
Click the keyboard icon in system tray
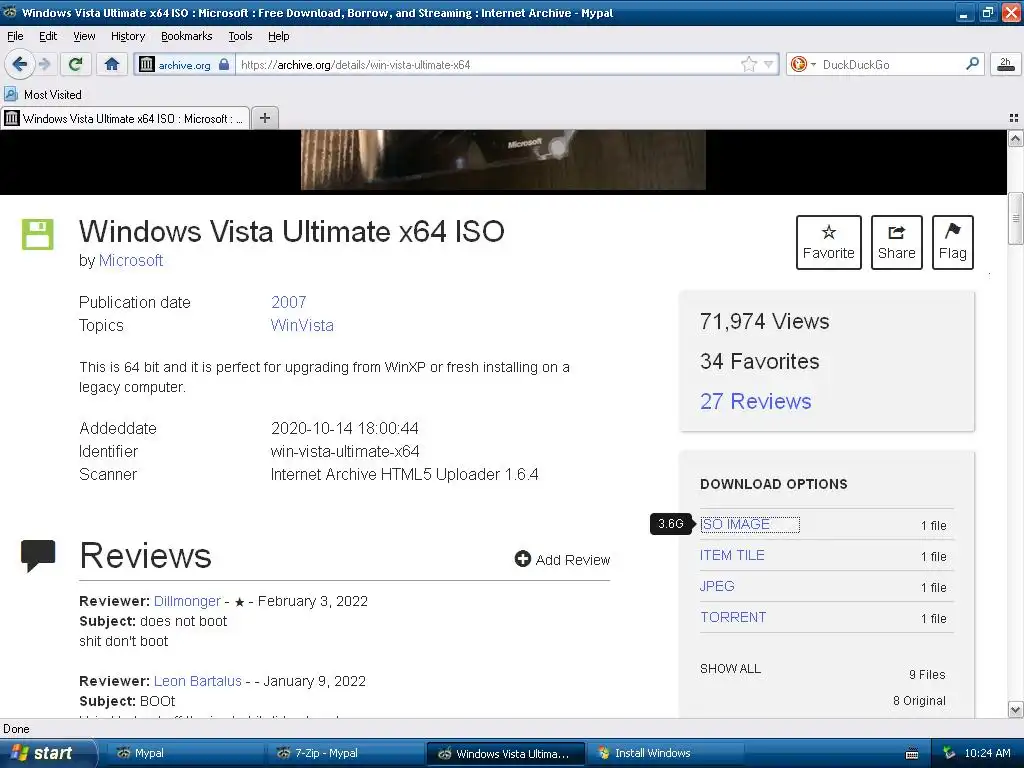[912, 754]
